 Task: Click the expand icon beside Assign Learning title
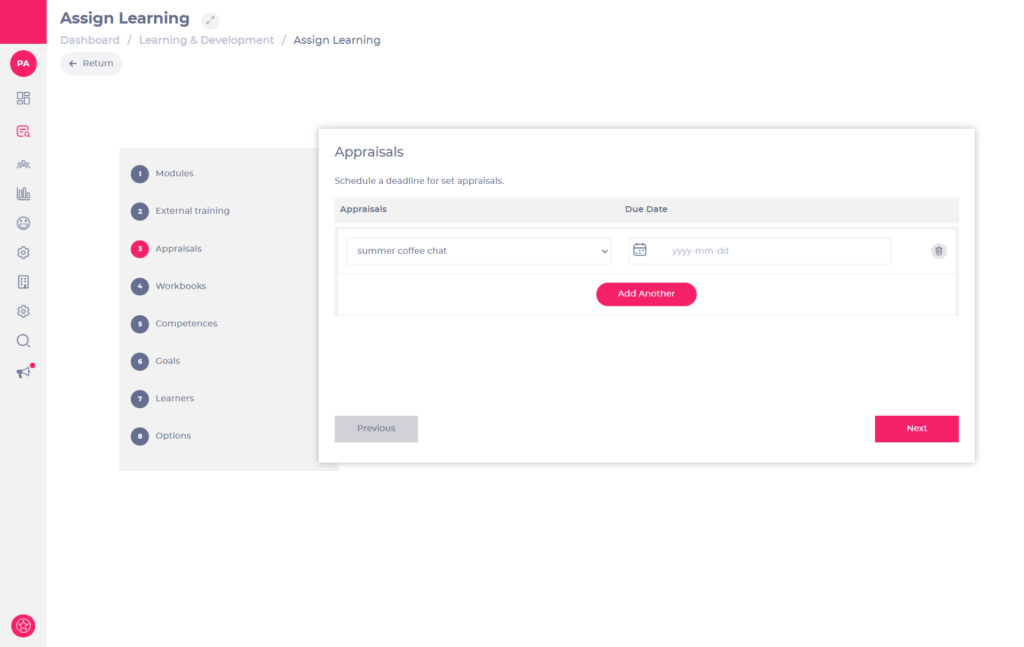(210, 20)
